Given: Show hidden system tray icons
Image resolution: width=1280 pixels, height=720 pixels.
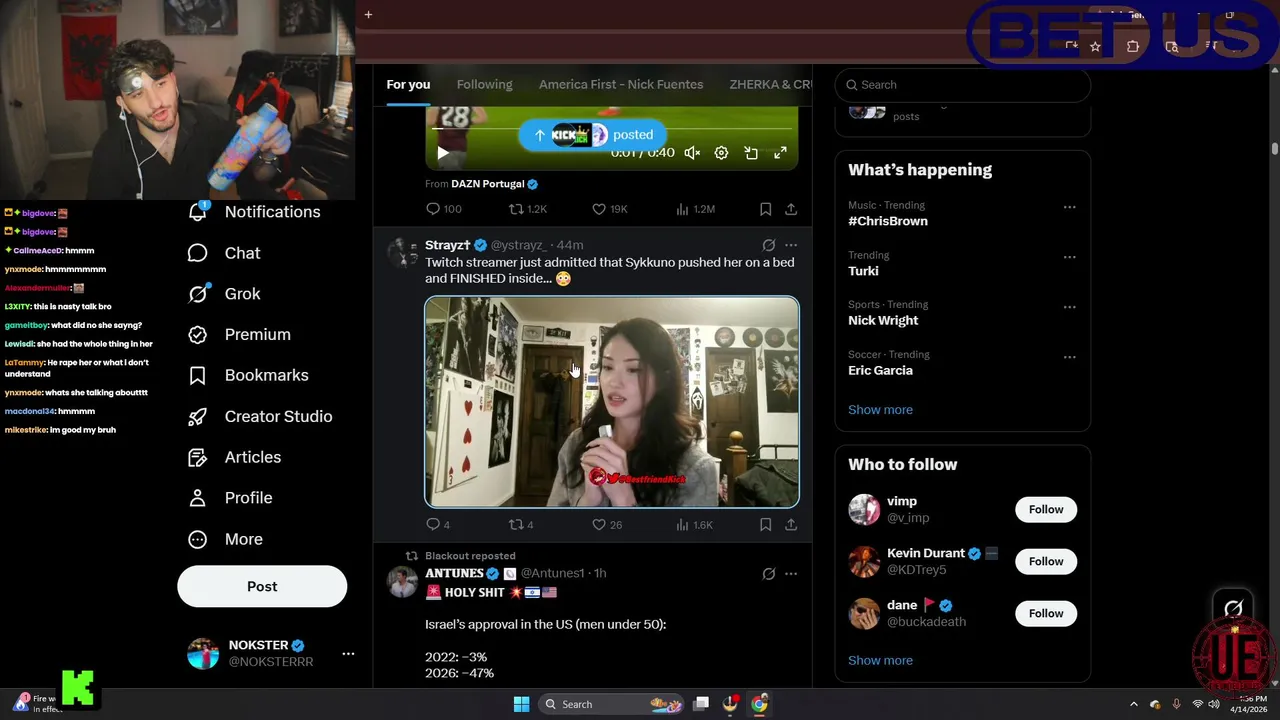Looking at the screenshot, I should pyautogui.click(x=1133, y=704).
